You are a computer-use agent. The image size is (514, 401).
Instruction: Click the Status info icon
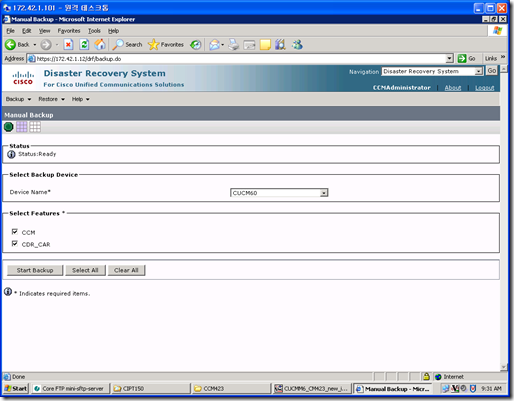pyautogui.click(x=11, y=154)
